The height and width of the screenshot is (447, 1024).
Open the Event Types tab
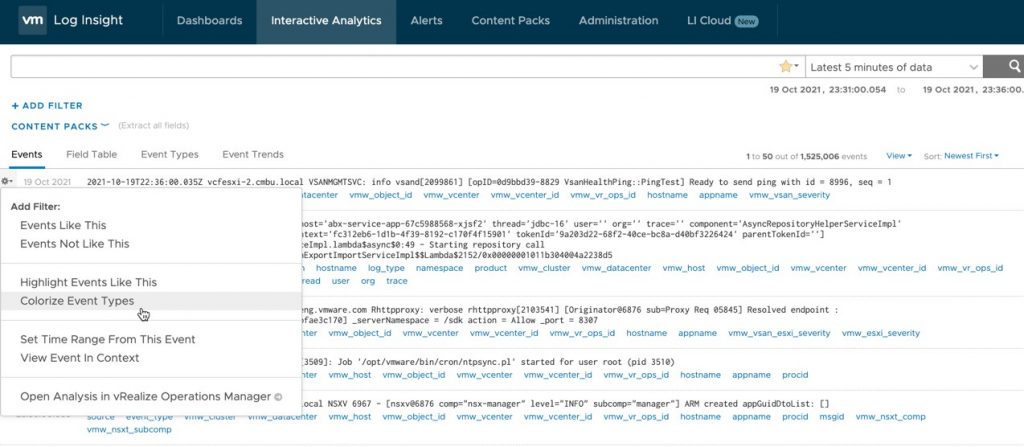click(x=169, y=154)
